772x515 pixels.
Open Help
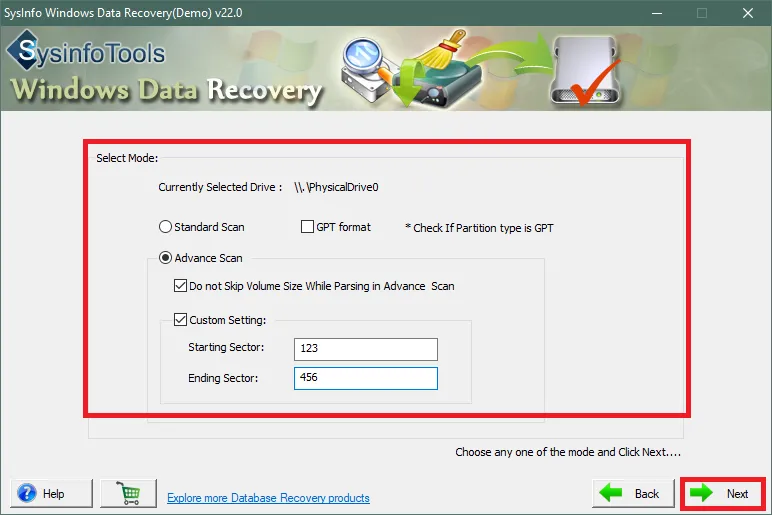tap(51, 493)
